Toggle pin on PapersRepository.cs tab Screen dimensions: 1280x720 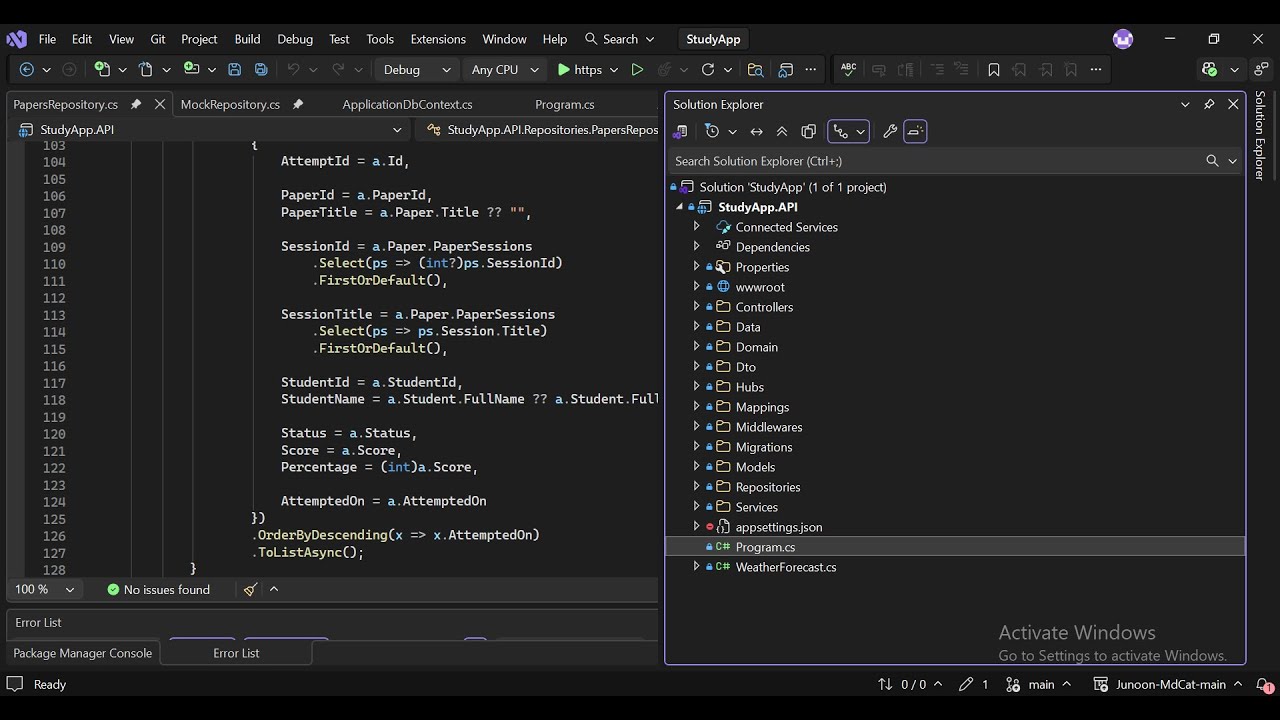click(136, 104)
